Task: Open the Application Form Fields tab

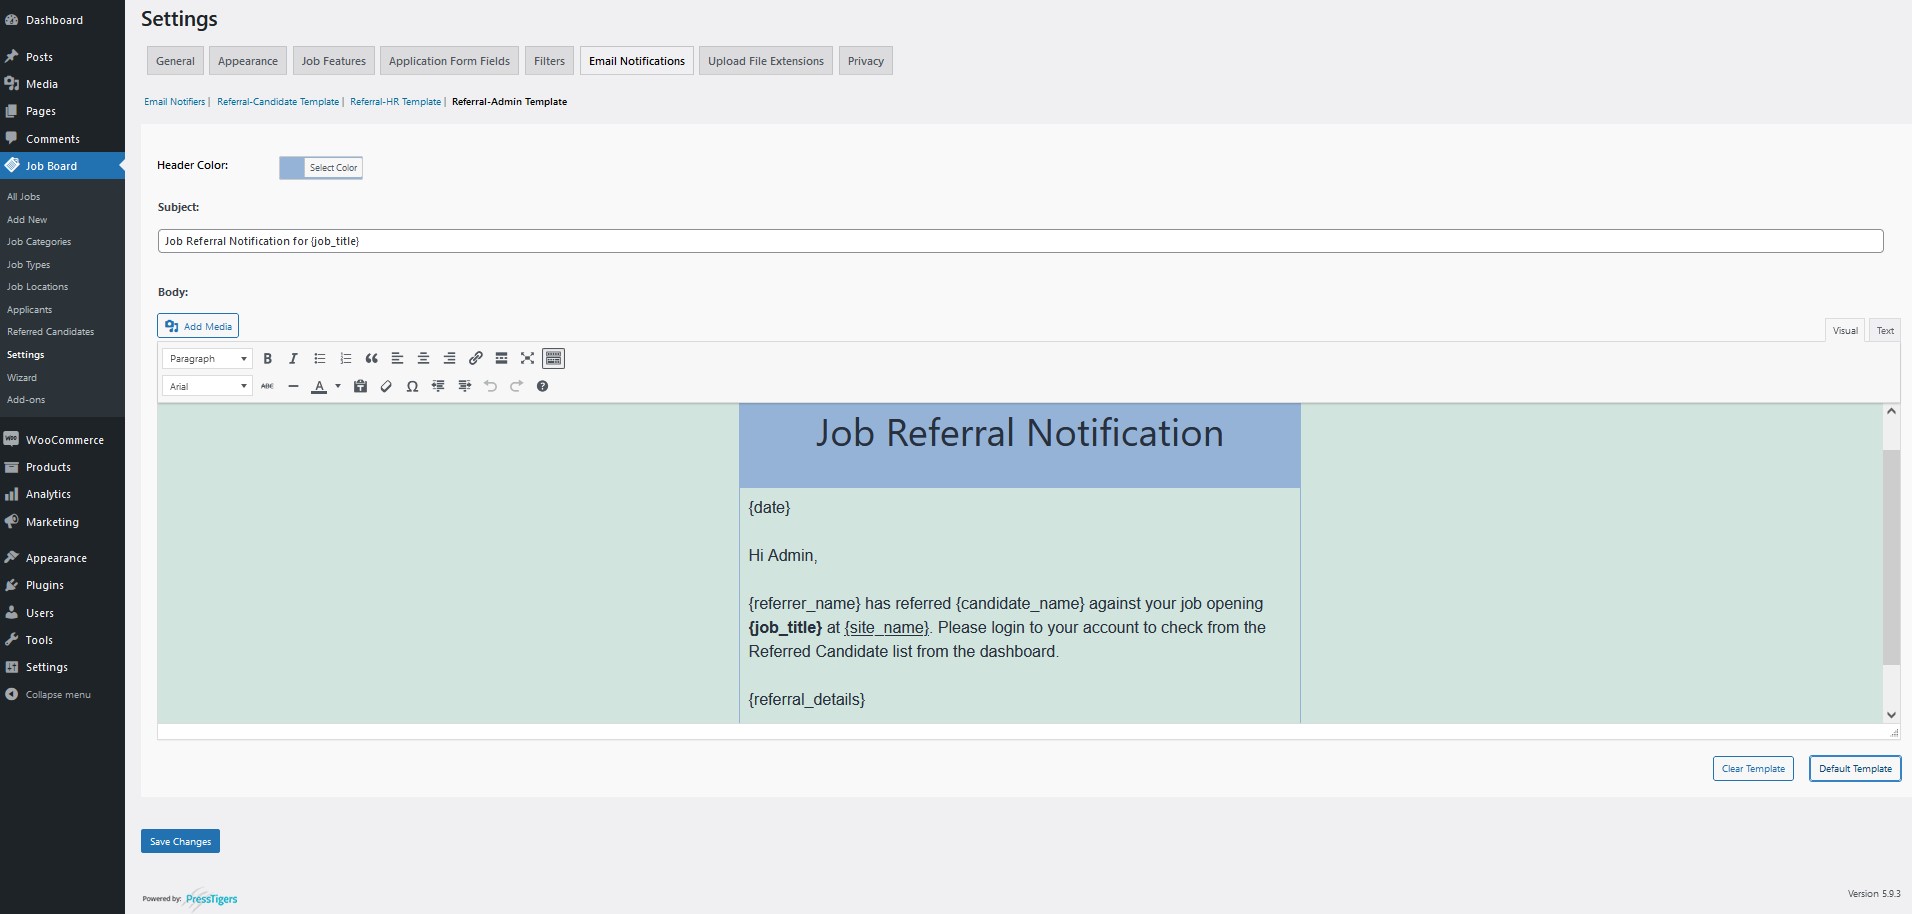Action: (x=449, y=61)
